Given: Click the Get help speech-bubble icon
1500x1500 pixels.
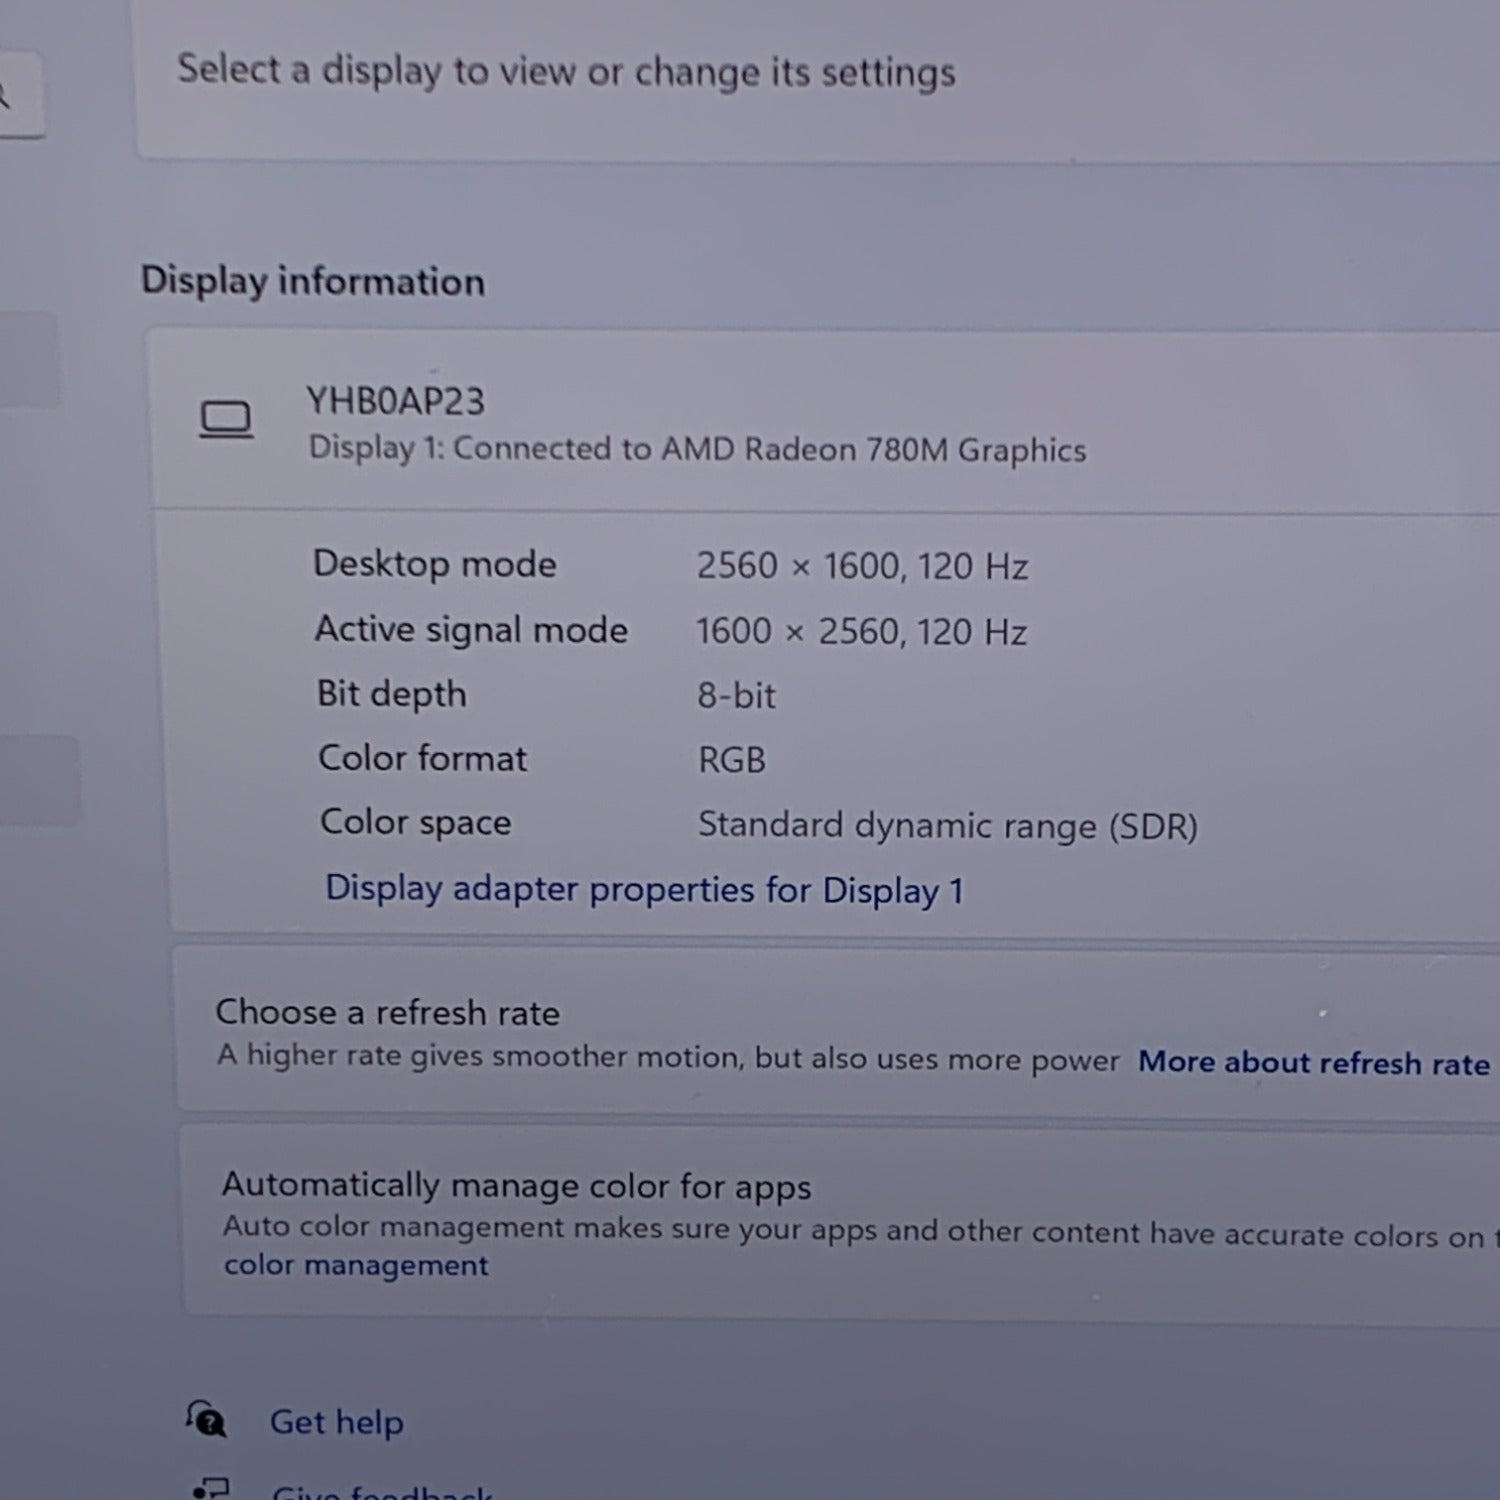Looking at the screenshot, I should [x=206, y=1419].
